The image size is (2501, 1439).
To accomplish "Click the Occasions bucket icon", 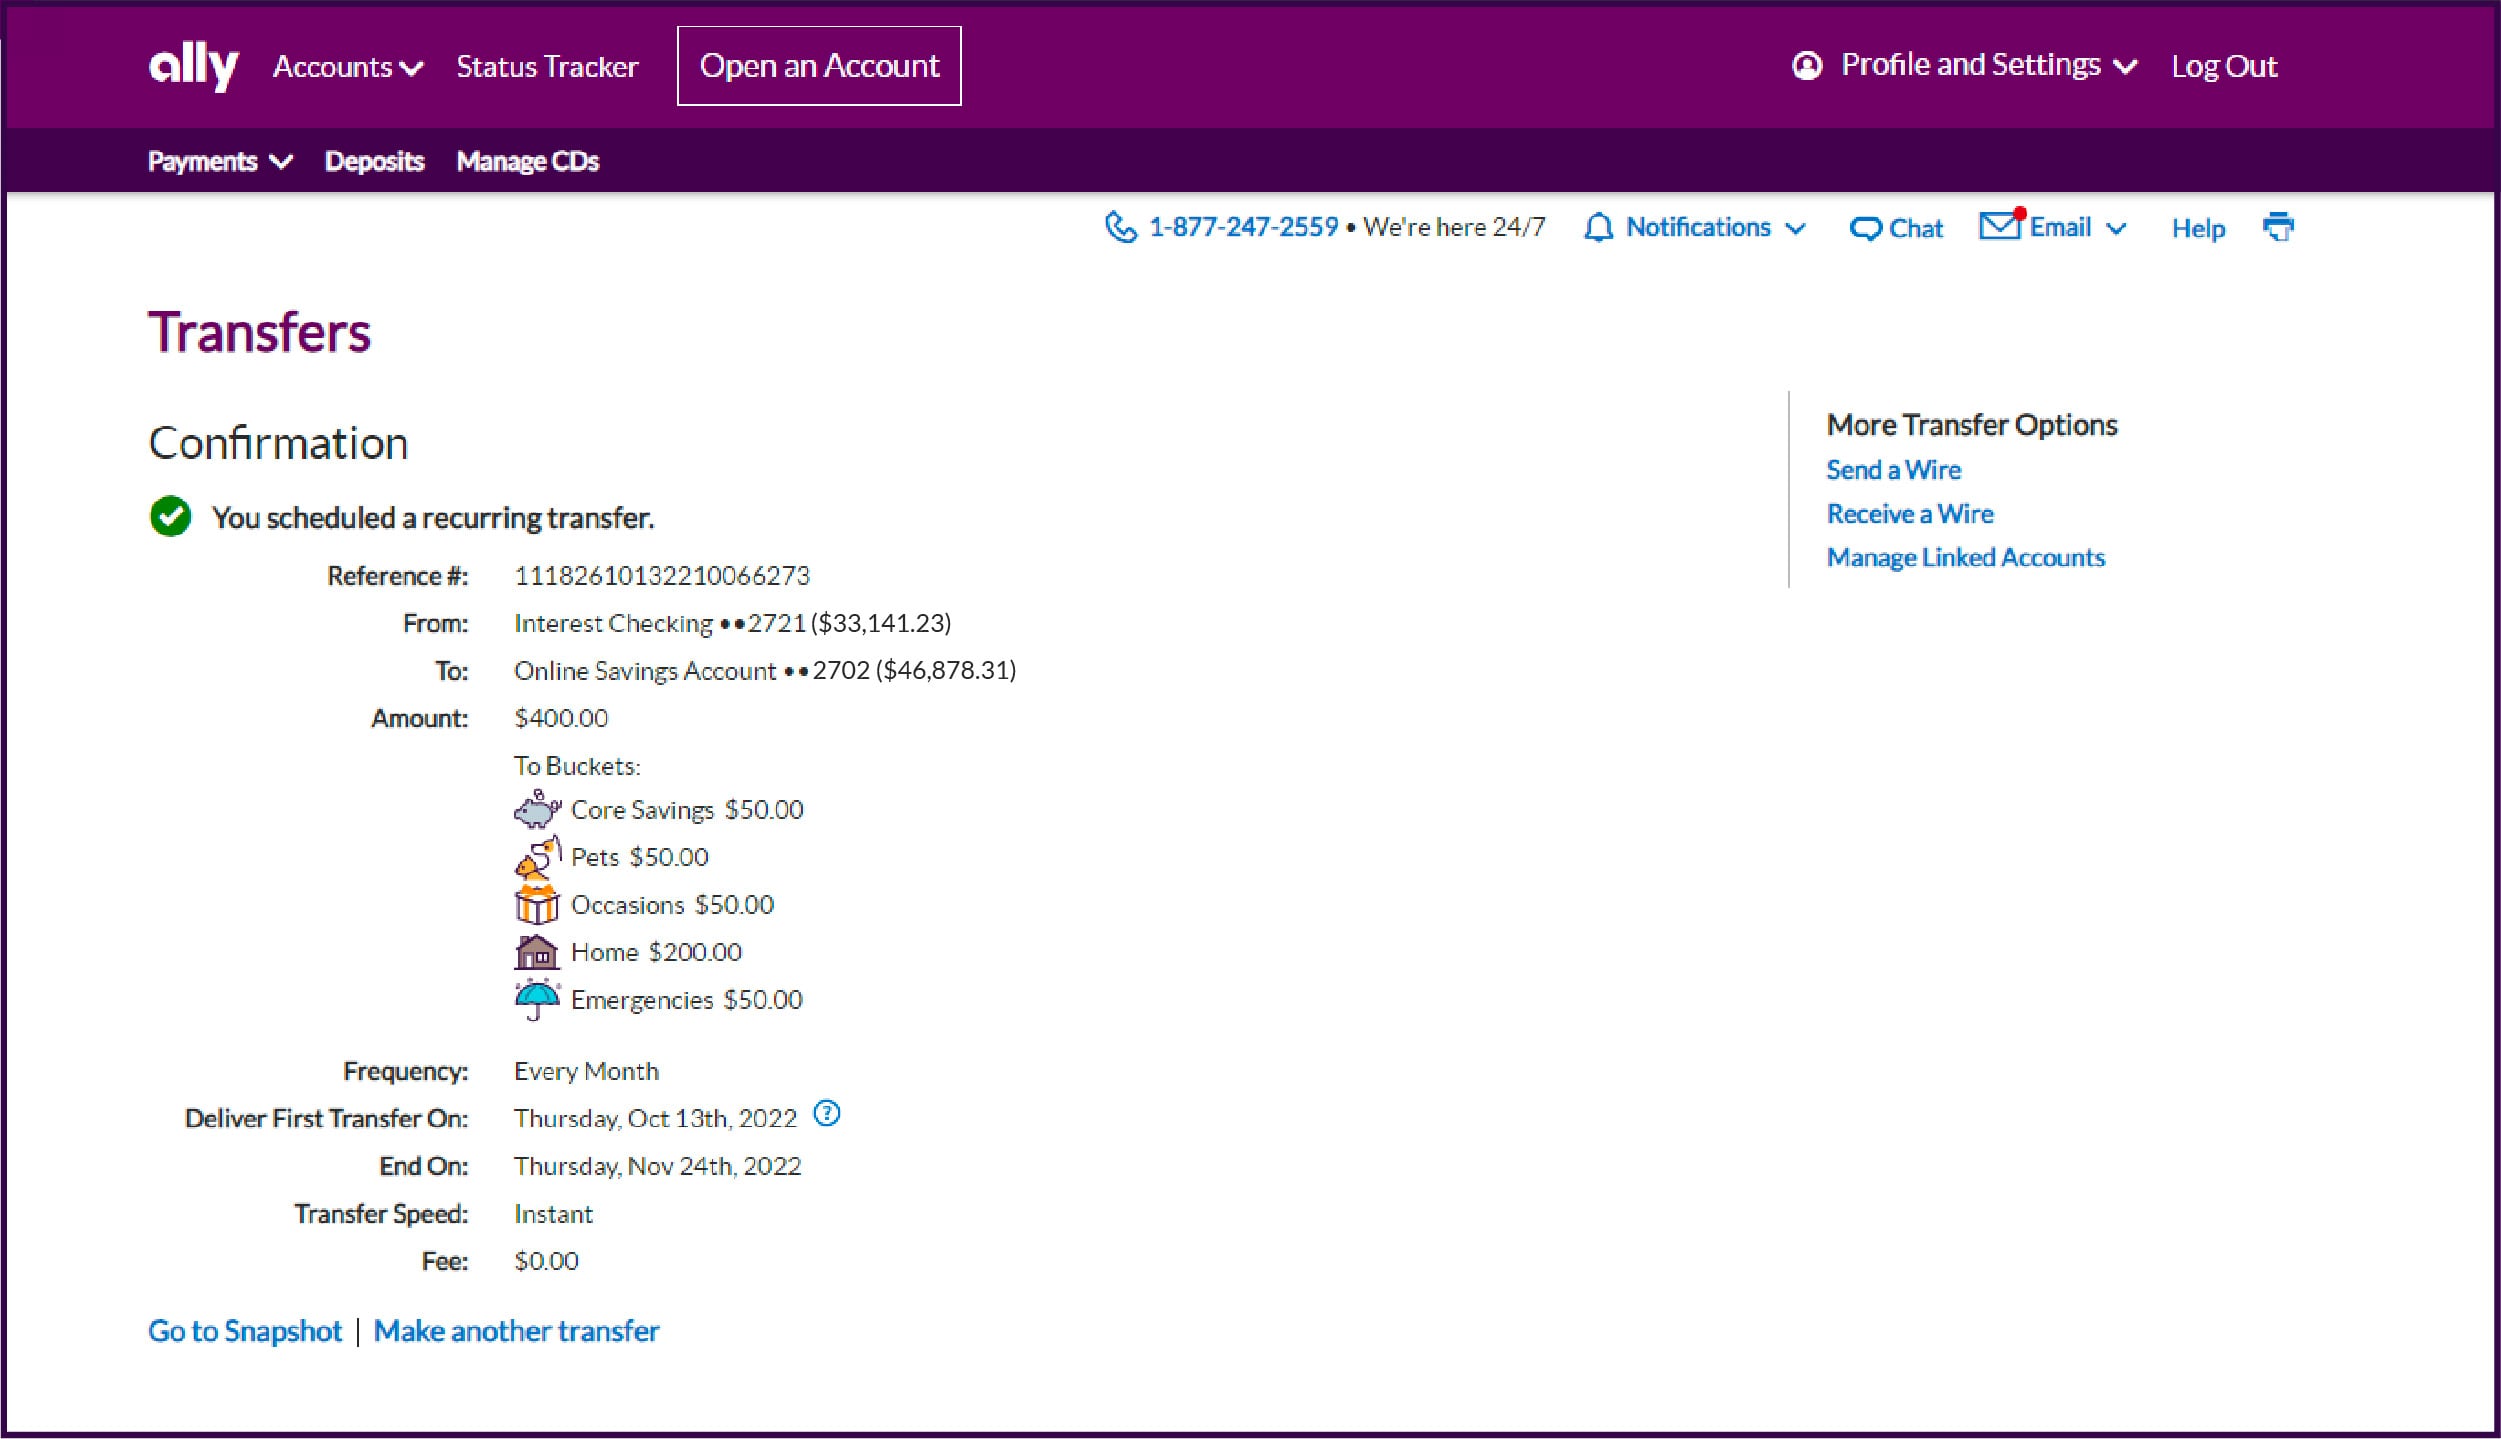I will pyautogui.click(x=538, y=903).
